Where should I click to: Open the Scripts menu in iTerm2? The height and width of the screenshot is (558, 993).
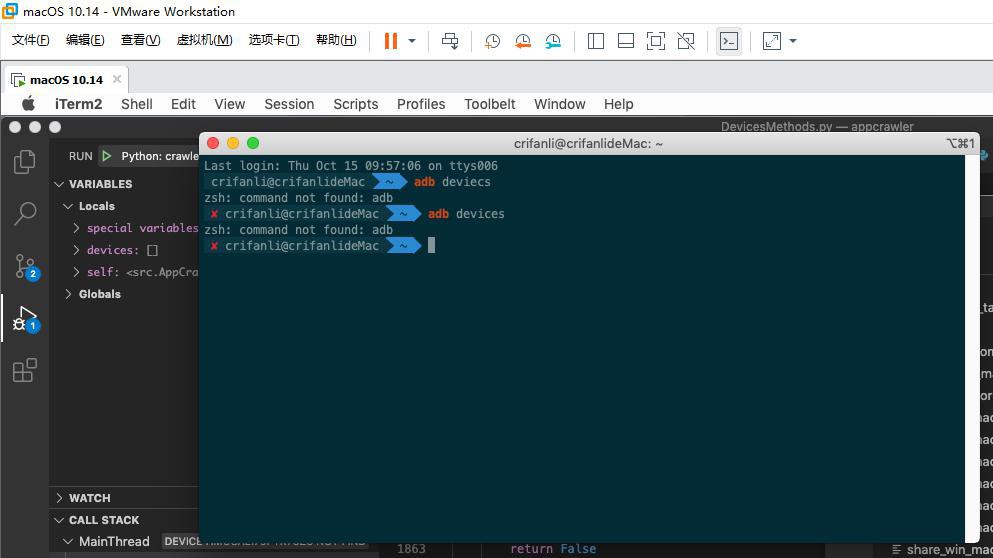pyautogui.click(x=355, y=104)
